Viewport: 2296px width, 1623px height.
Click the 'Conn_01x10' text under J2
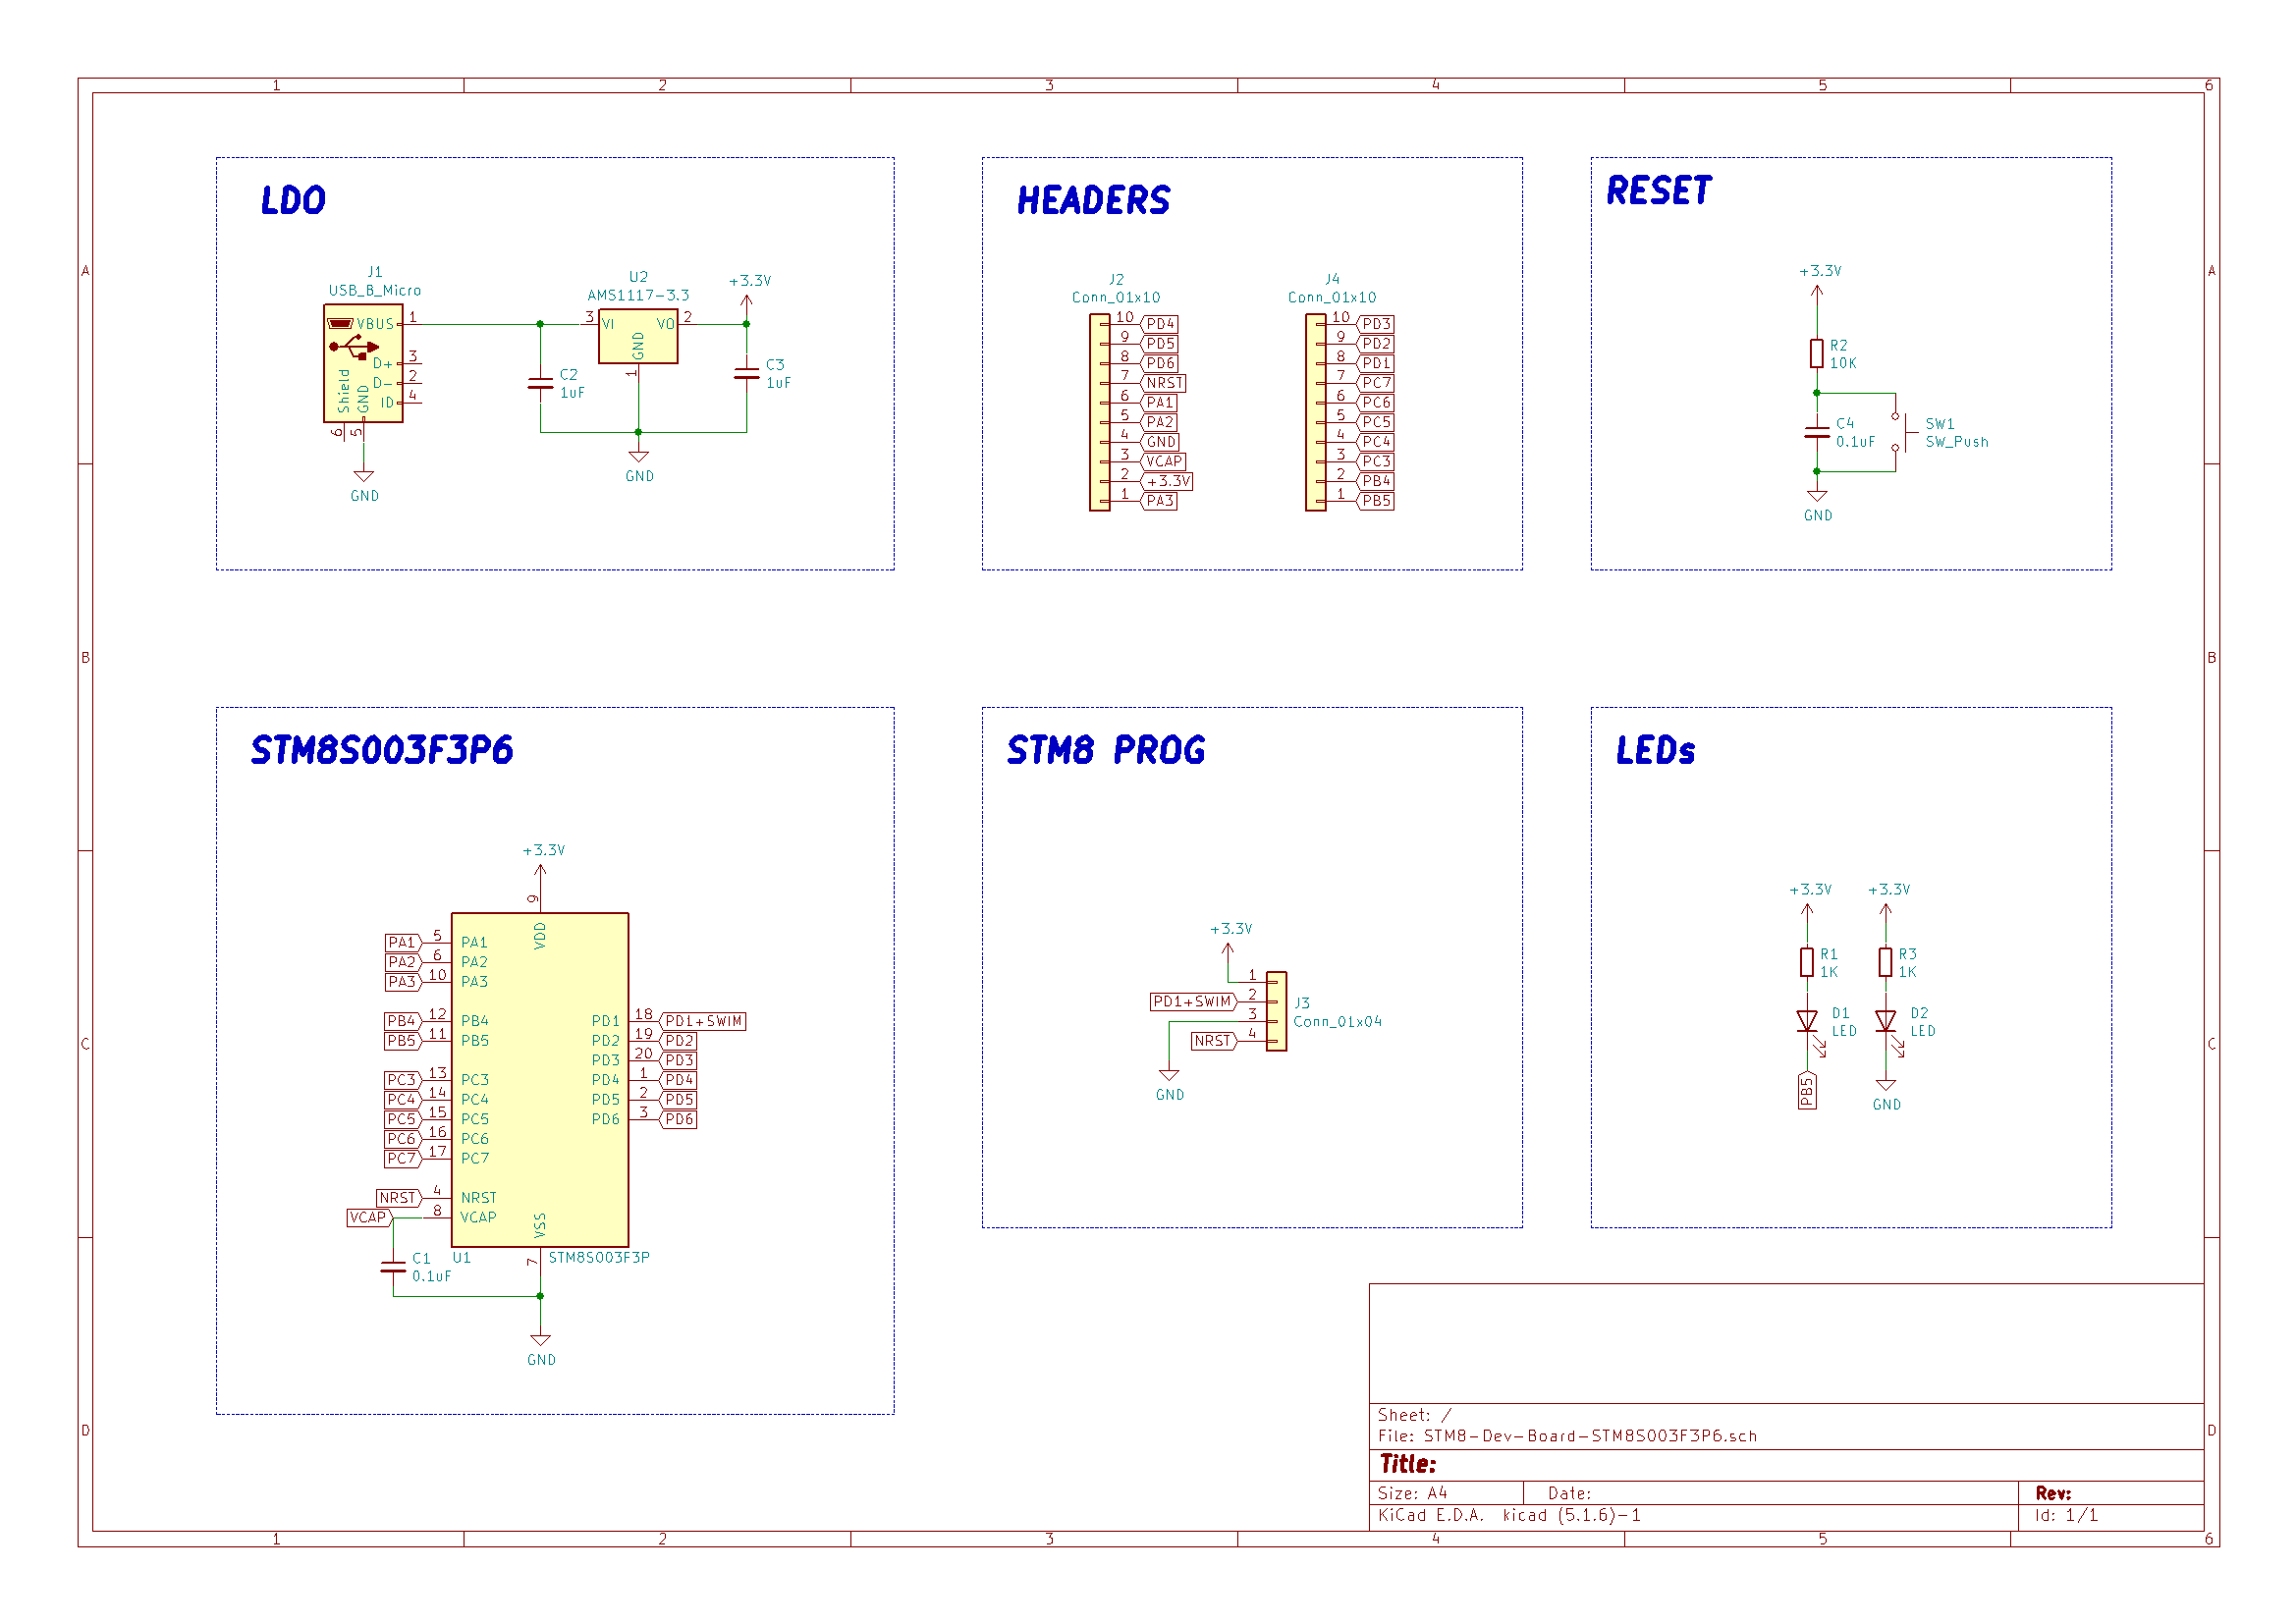[1116, 297]
